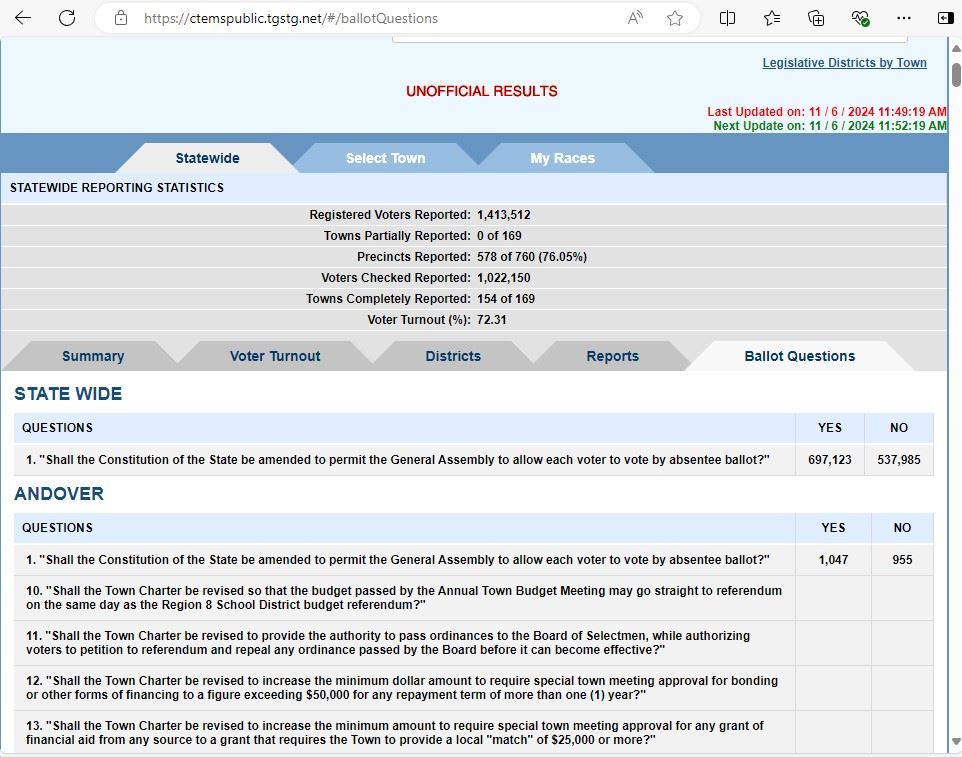The width and height of the screenshot is (962, 757).
Task: Add page to Collections
Action: [x=815, y=17]
